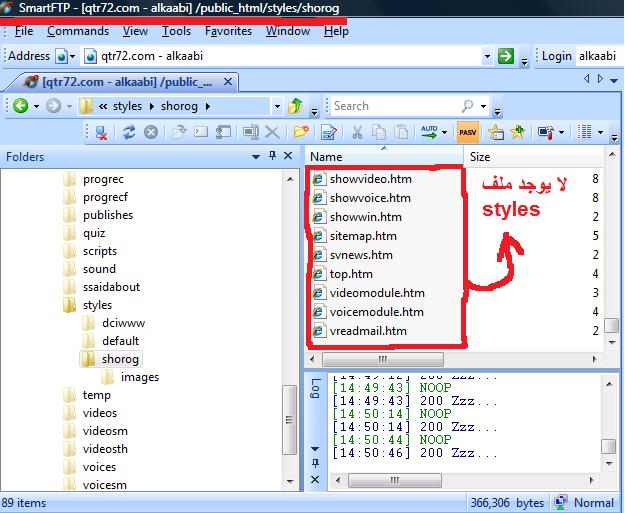The width and height of the screenshot is (625, 513).
Task: Sort files by Size column header
Action: pyautogui.click(x=480, y=157)
